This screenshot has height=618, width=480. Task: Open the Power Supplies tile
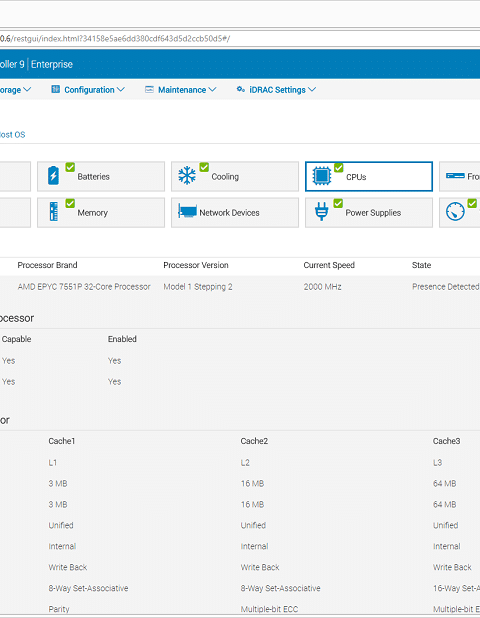(369, 212)
